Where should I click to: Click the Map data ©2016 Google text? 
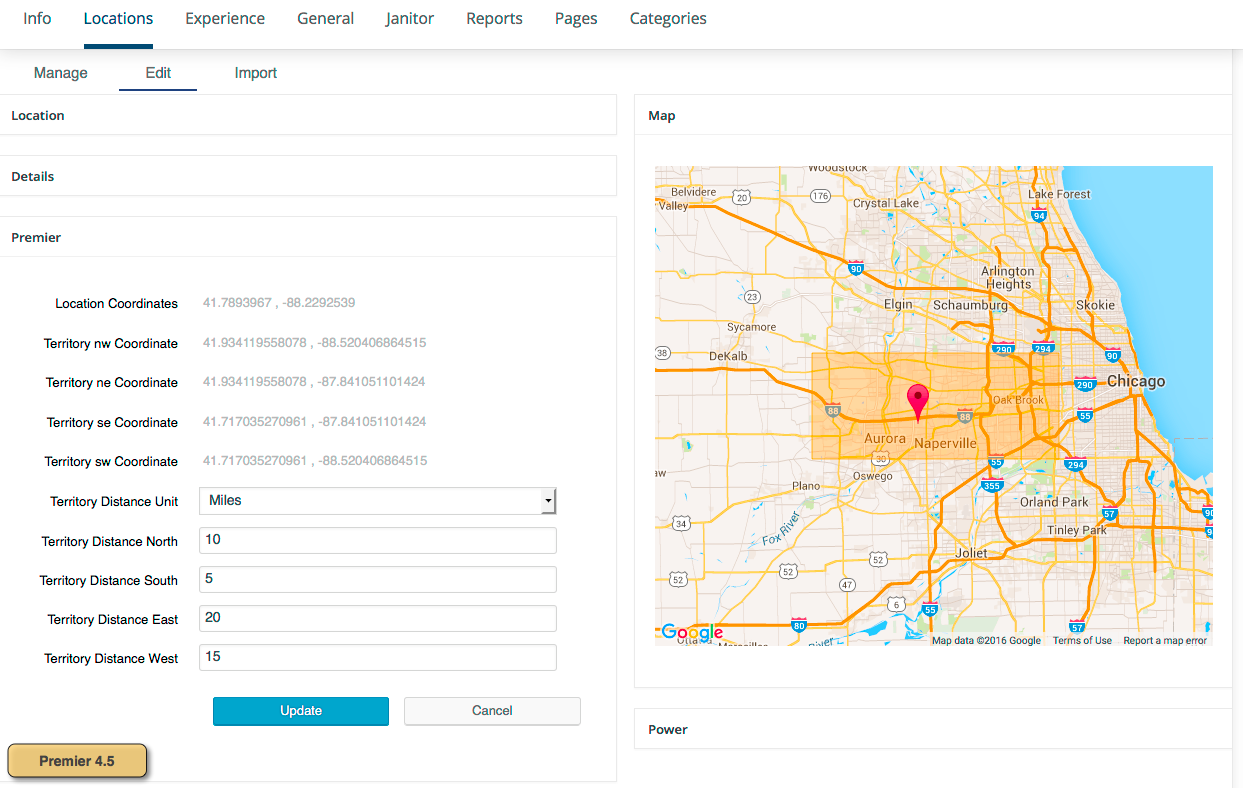(x=986, y=641)
